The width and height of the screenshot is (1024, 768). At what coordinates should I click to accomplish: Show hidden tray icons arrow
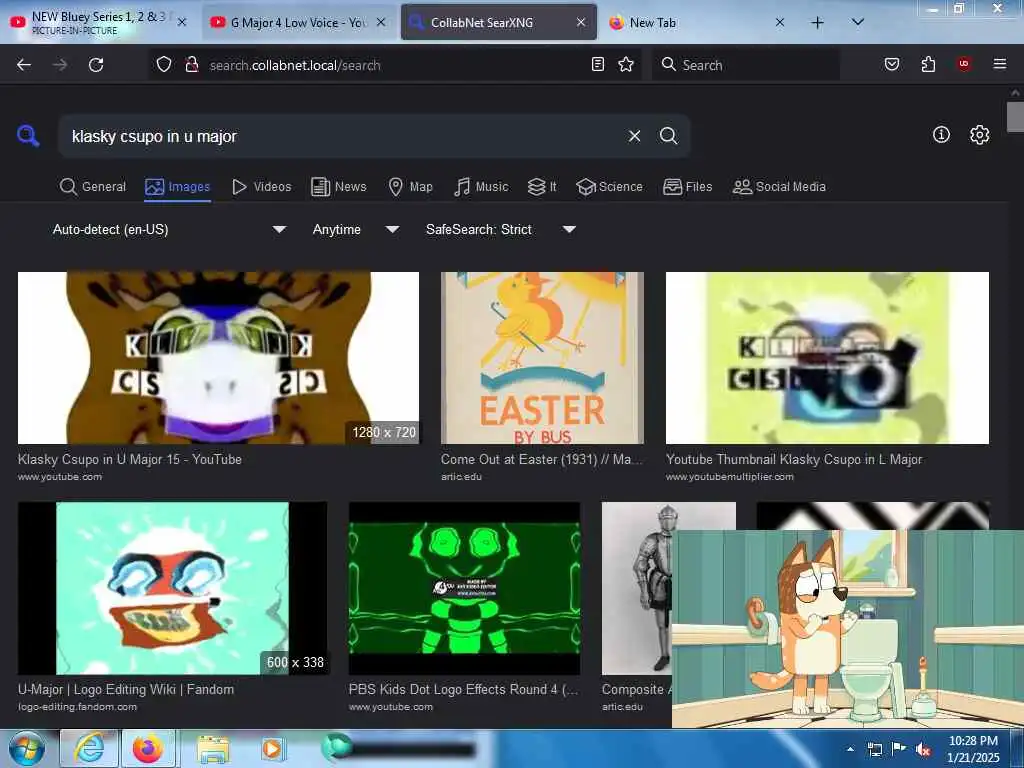coord(850,750)
